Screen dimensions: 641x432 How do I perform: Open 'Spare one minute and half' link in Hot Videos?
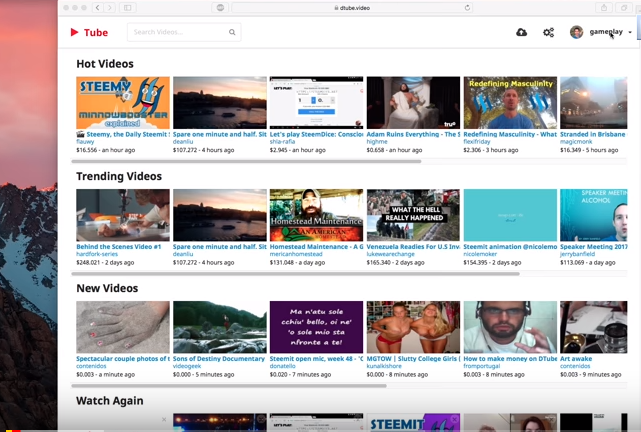pos(220,134)
